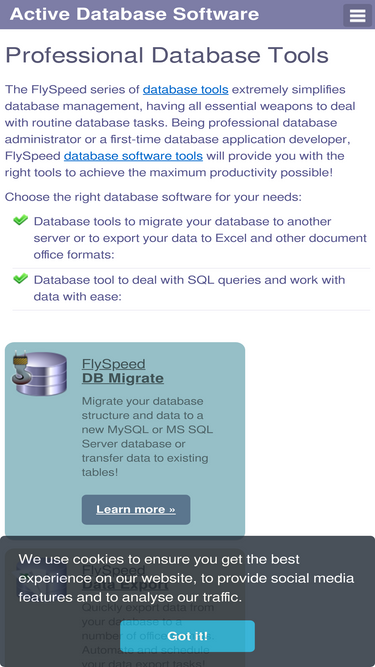
Task: Dismiss cookie notice with 'Got it!'
Action: (188, 636)
